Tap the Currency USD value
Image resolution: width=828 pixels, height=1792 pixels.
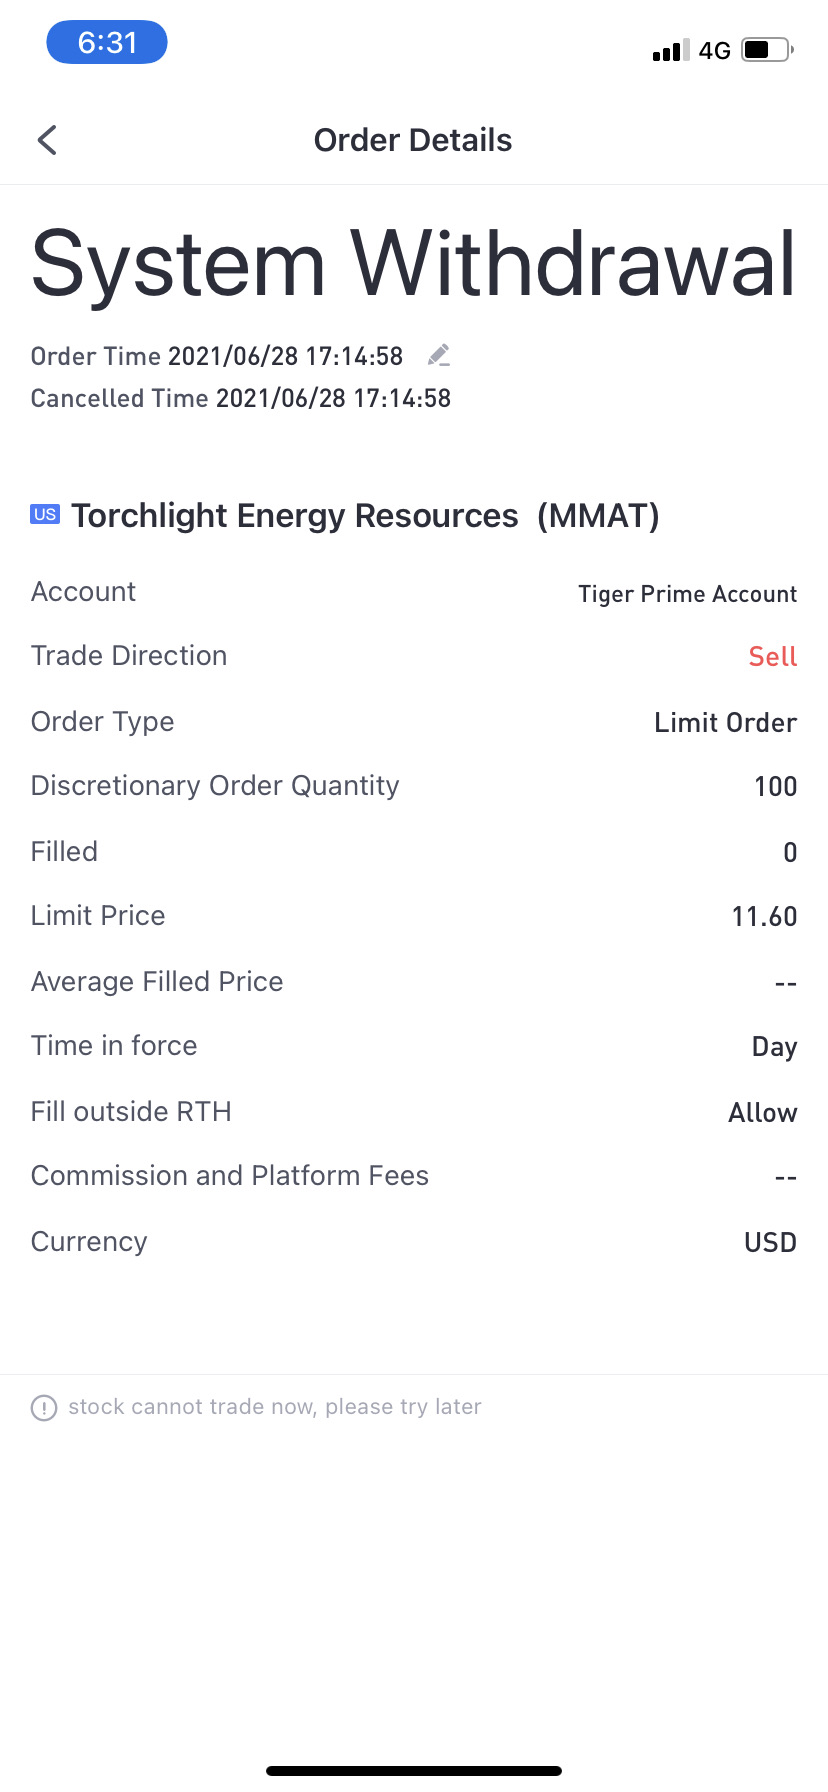770,1243
